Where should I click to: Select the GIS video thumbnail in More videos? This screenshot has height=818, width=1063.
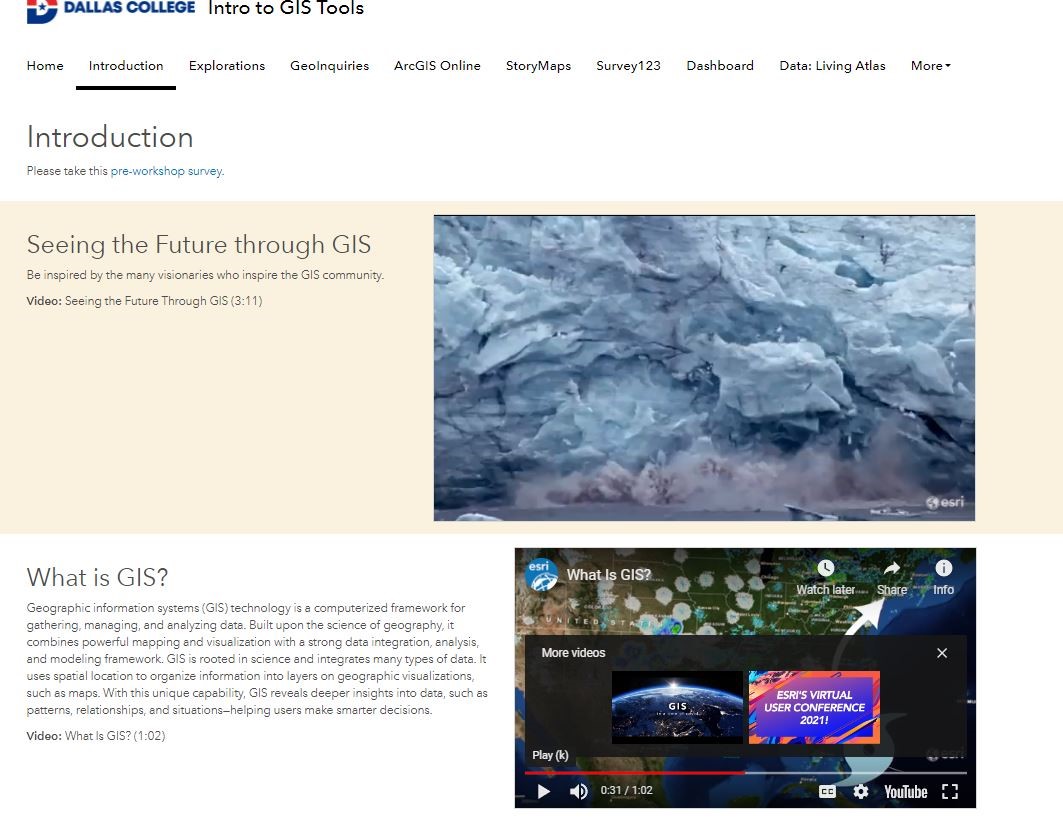click(678, 706)
